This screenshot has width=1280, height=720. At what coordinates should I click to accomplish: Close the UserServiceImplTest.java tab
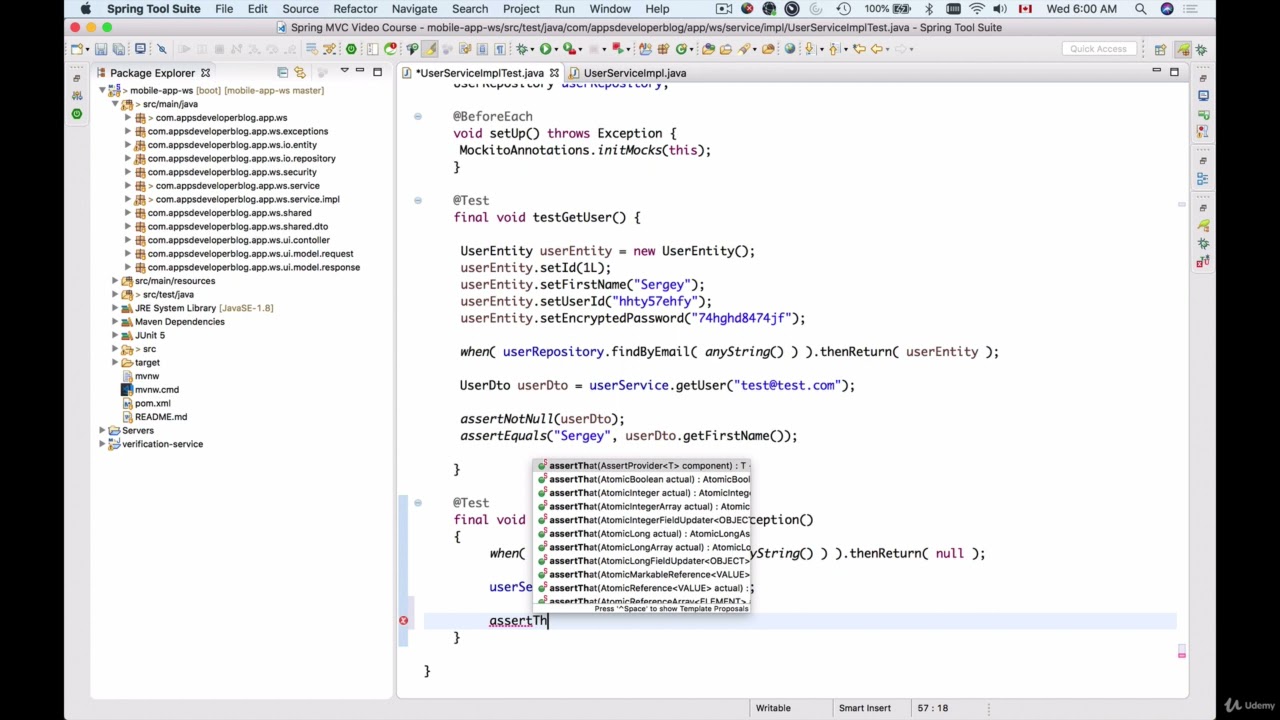coord(554,72)
